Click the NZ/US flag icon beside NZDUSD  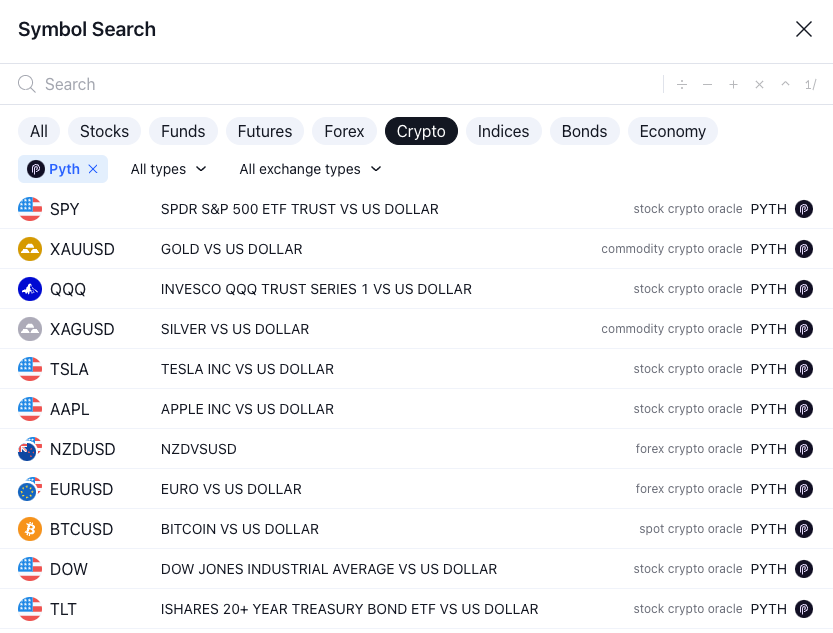point(30,449)
